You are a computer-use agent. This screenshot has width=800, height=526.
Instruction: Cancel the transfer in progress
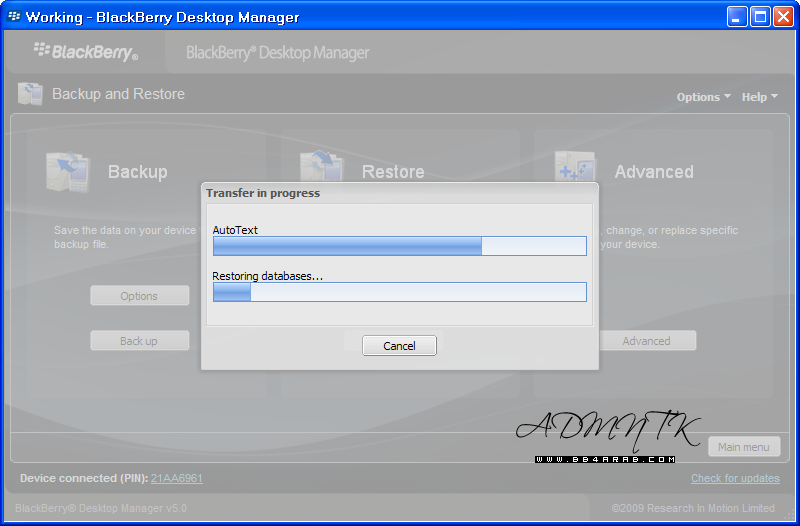click(x=399, y=346)
